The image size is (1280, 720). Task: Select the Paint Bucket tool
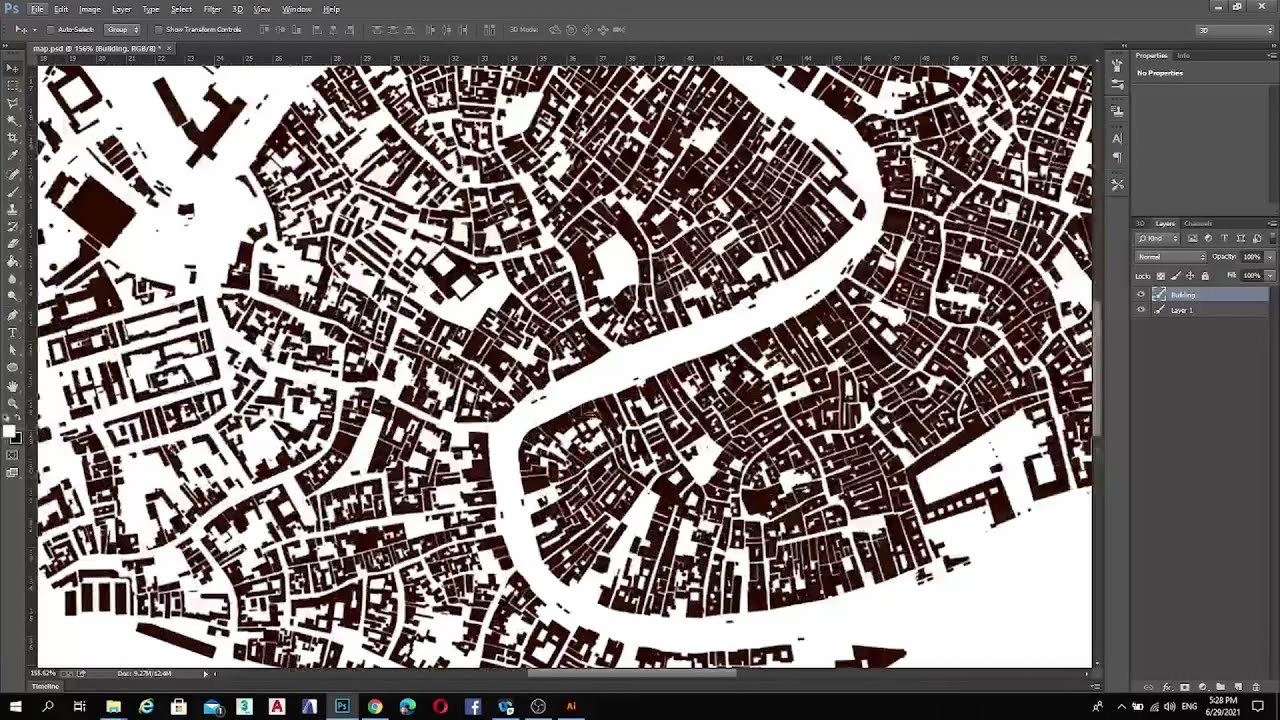13,261
